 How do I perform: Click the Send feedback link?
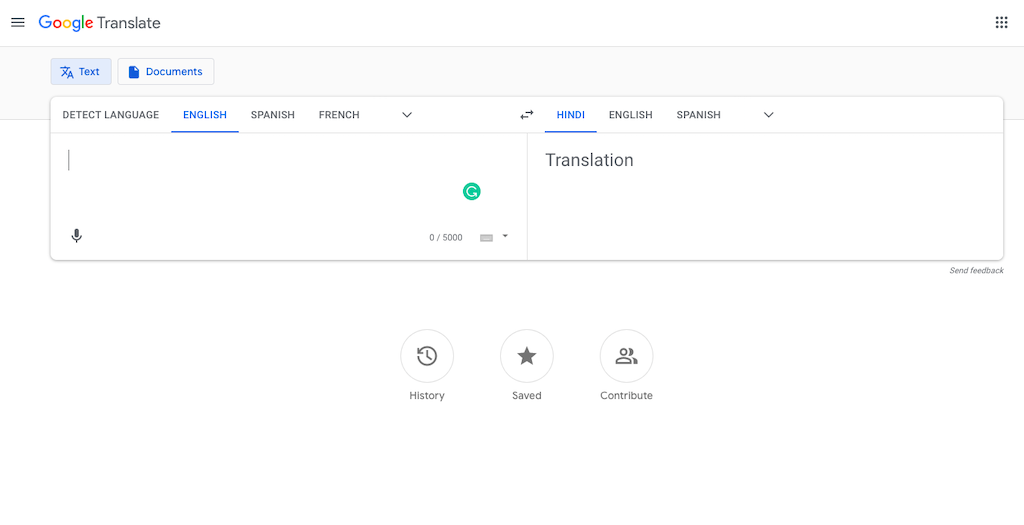(976, 270)
